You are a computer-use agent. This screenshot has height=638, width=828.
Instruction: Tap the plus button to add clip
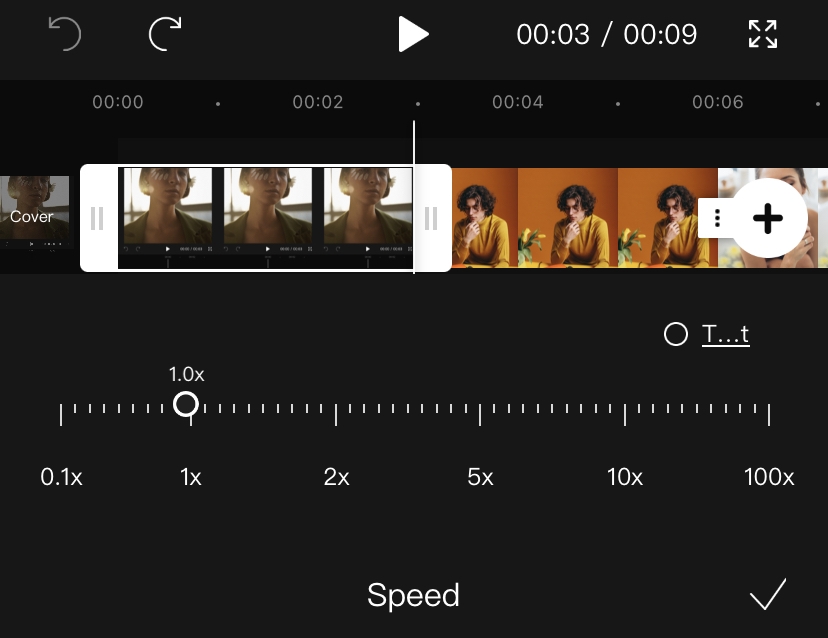pyautogui.click(x=768, y=218)
